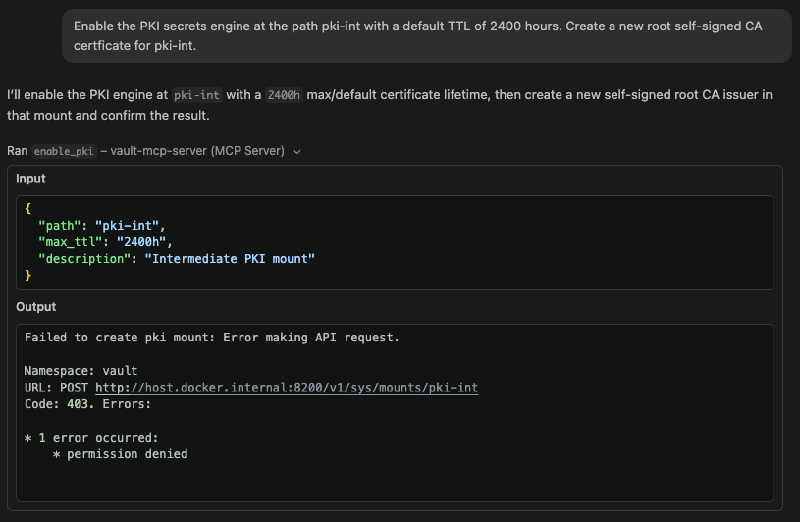This screenshot has width=800, height=522.
Task: Click the "Intermediate PKI mount" string value
Action: tap(230, 259)
